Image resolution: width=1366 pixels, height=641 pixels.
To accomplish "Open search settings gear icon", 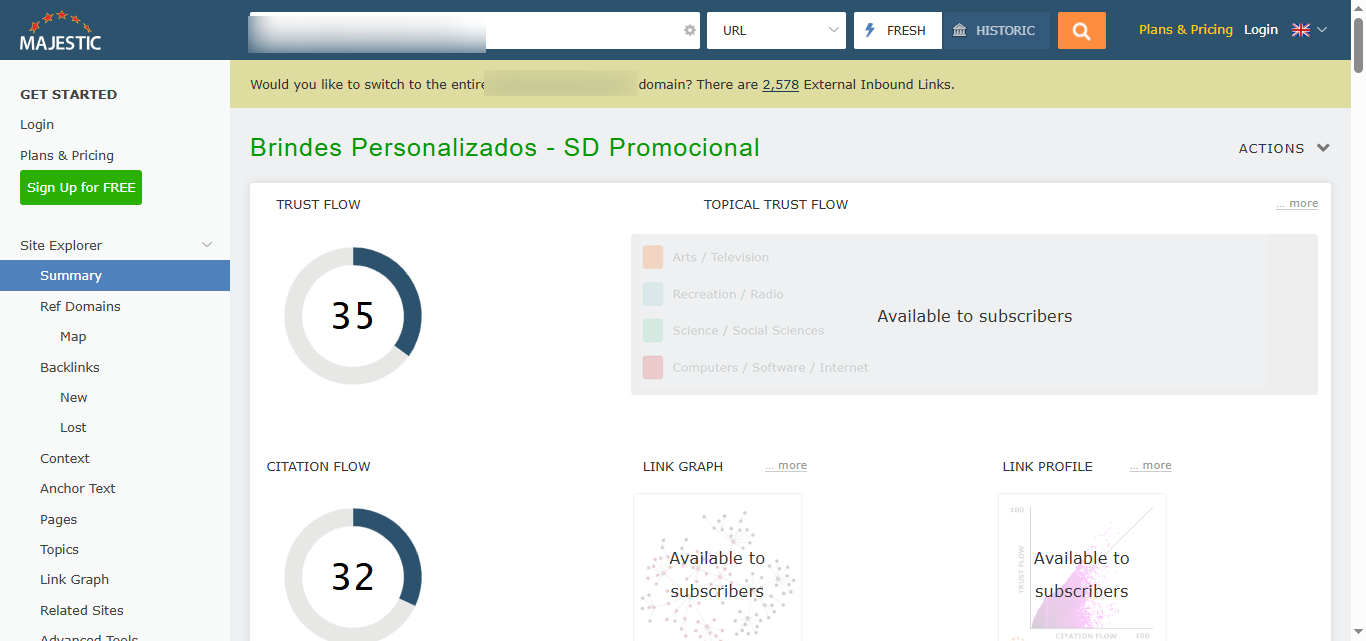I will click(689, 30).
